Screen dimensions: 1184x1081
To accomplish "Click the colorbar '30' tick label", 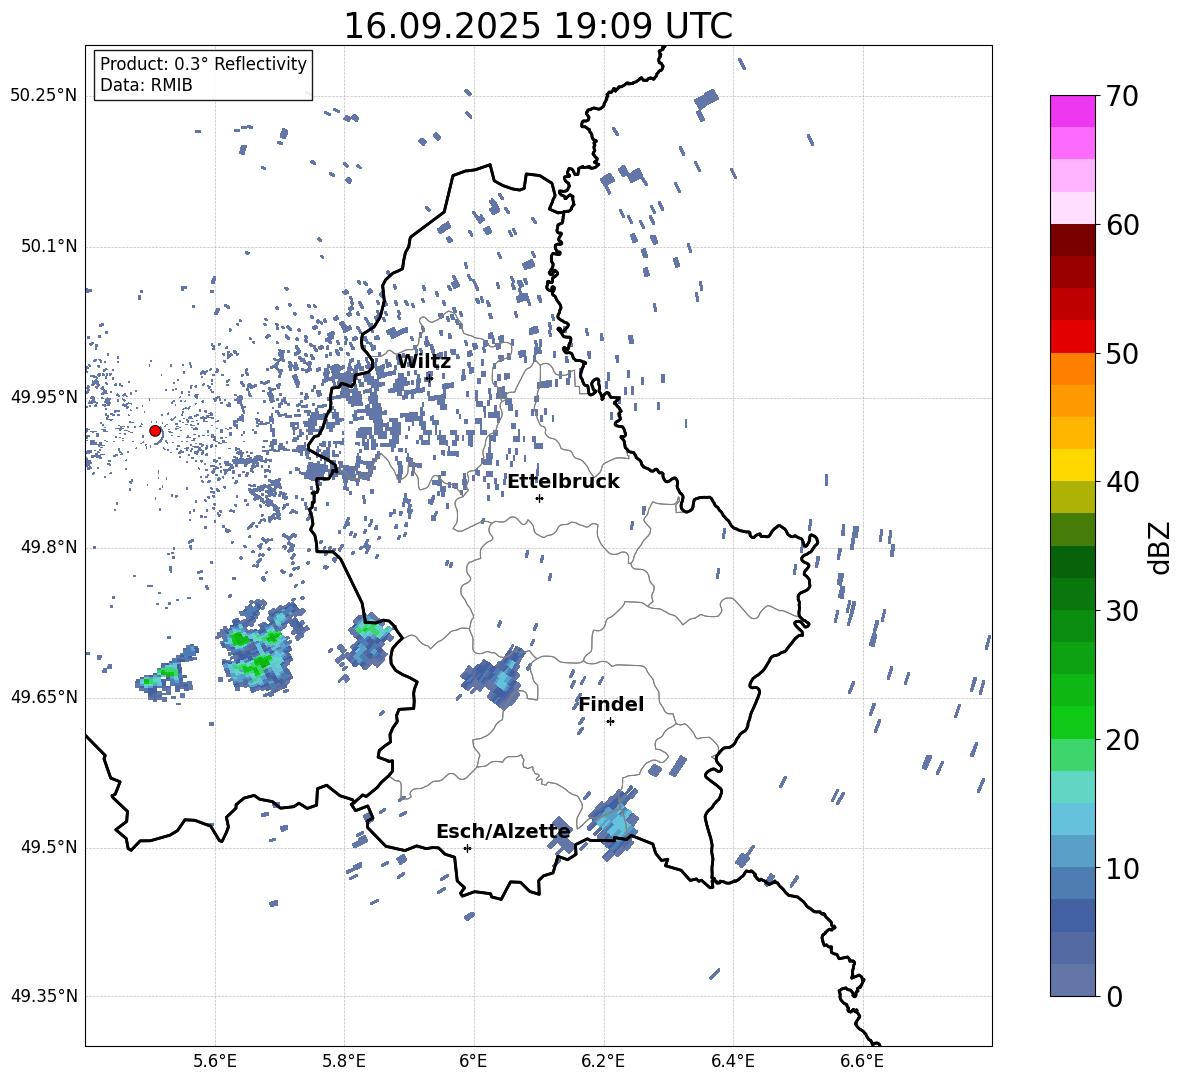I will pos(1122,610).
